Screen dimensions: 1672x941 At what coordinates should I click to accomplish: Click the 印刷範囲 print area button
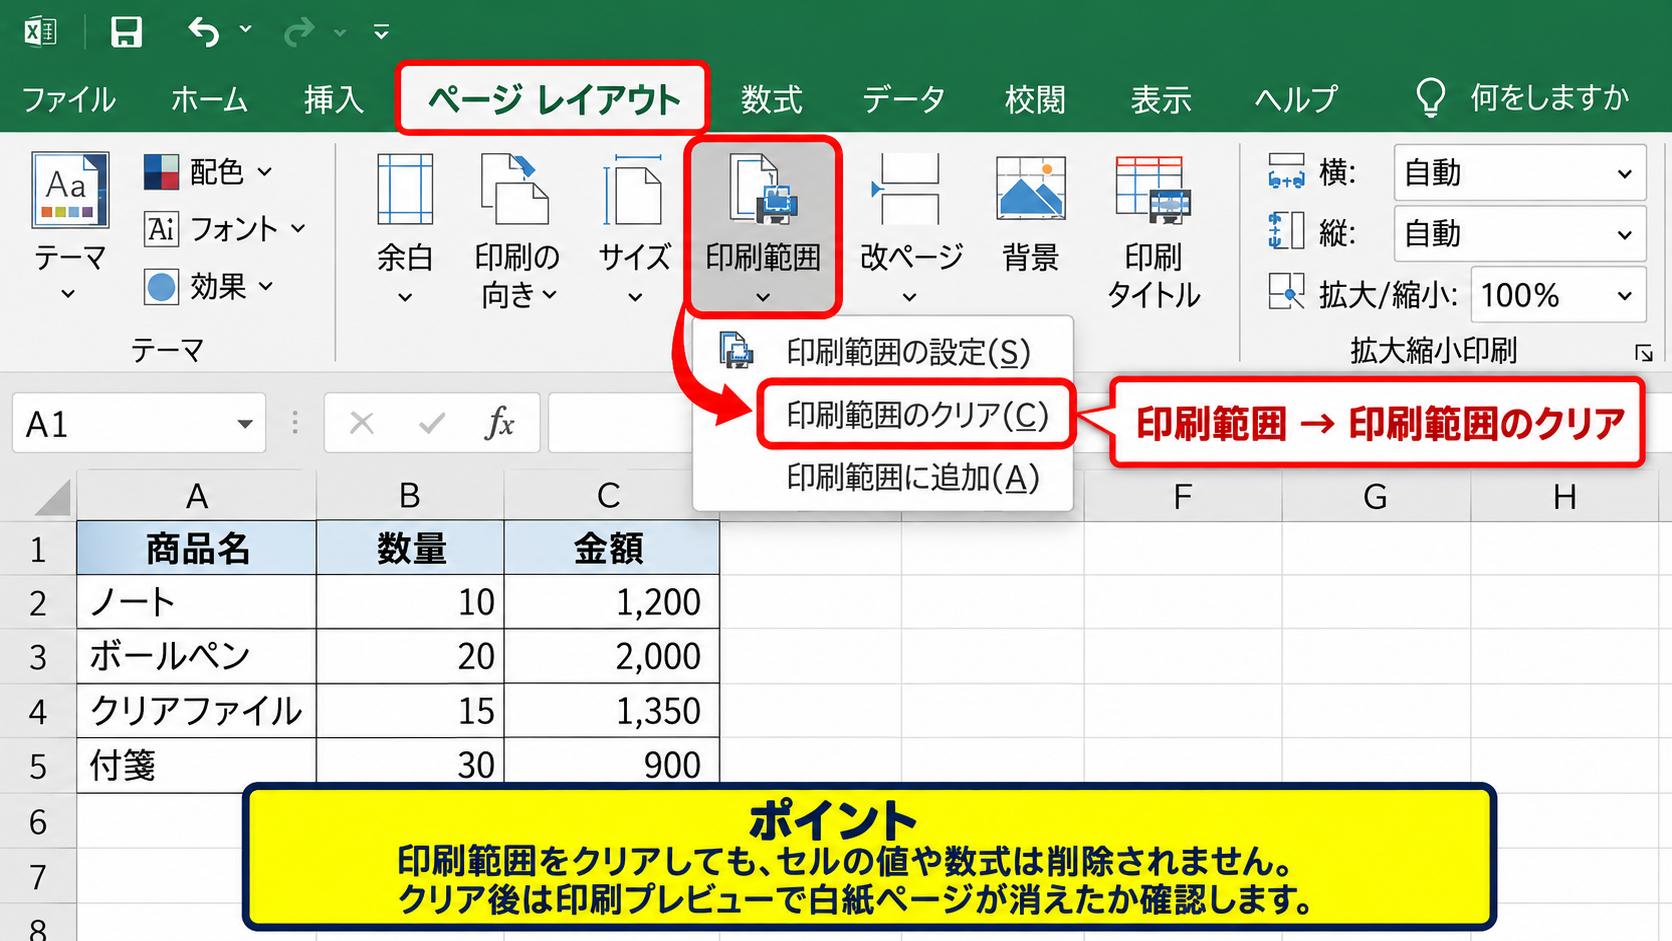click(763, 226)
